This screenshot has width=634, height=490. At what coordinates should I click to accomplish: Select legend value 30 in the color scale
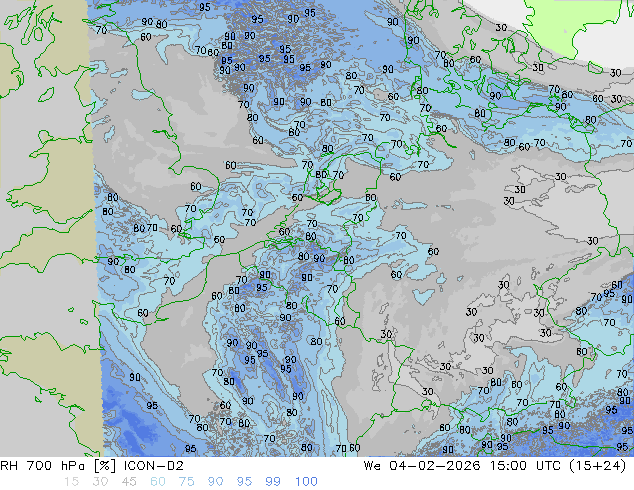tap(100, 482)
